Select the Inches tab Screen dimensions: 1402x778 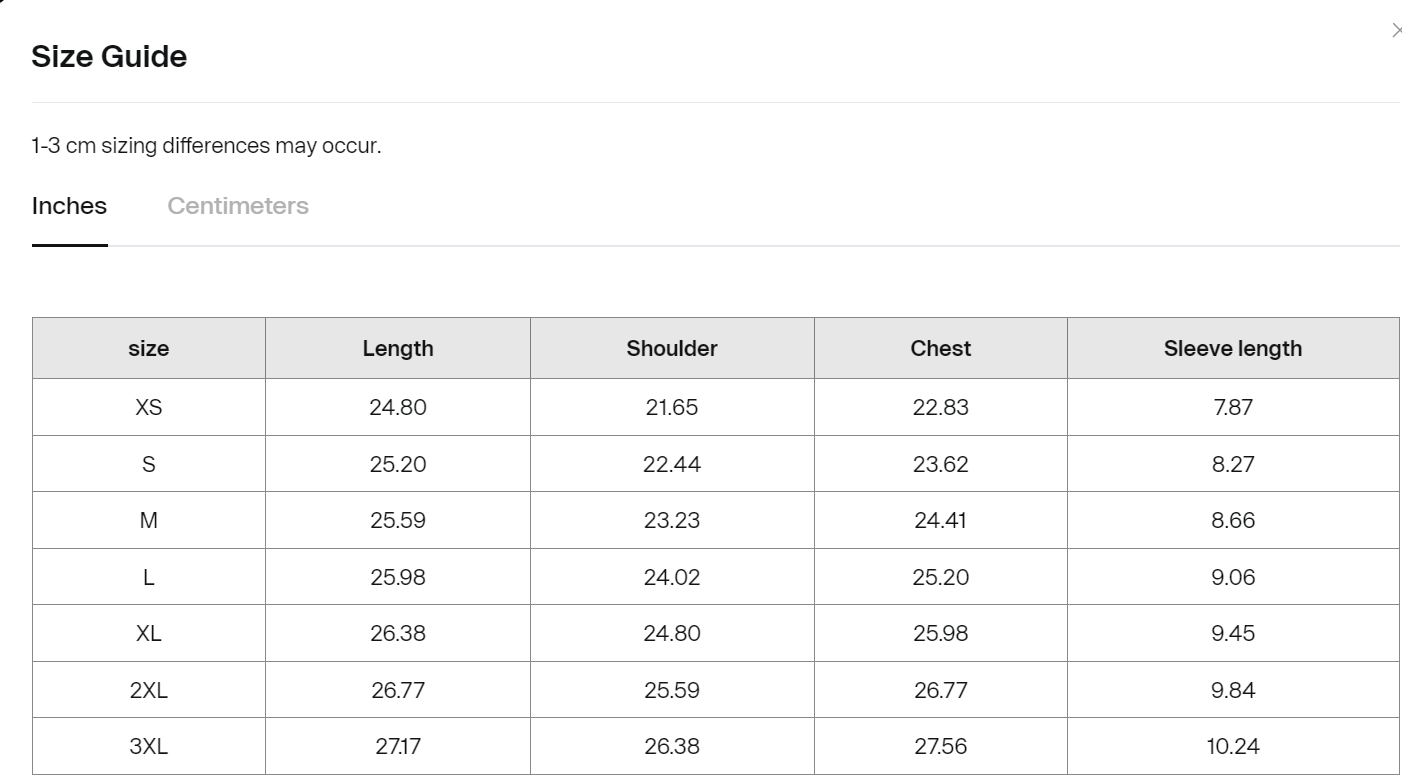tap(69, 205)
